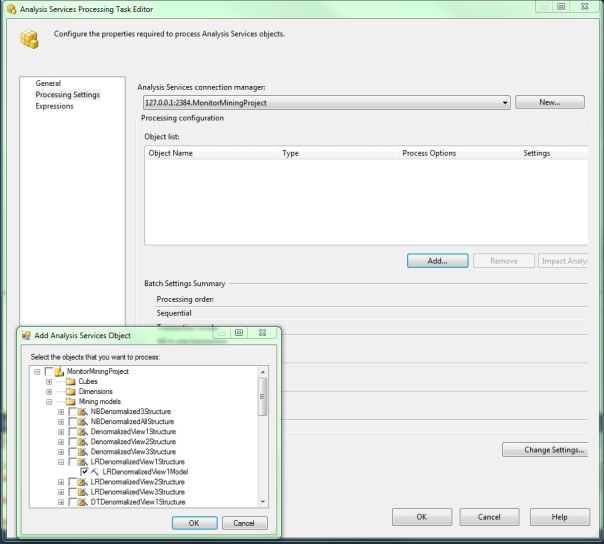This screenshot has width=604, height=544.
Task: Click the LRDenormalizedView2Structure mining structure icon
Action: coord(83,482)
